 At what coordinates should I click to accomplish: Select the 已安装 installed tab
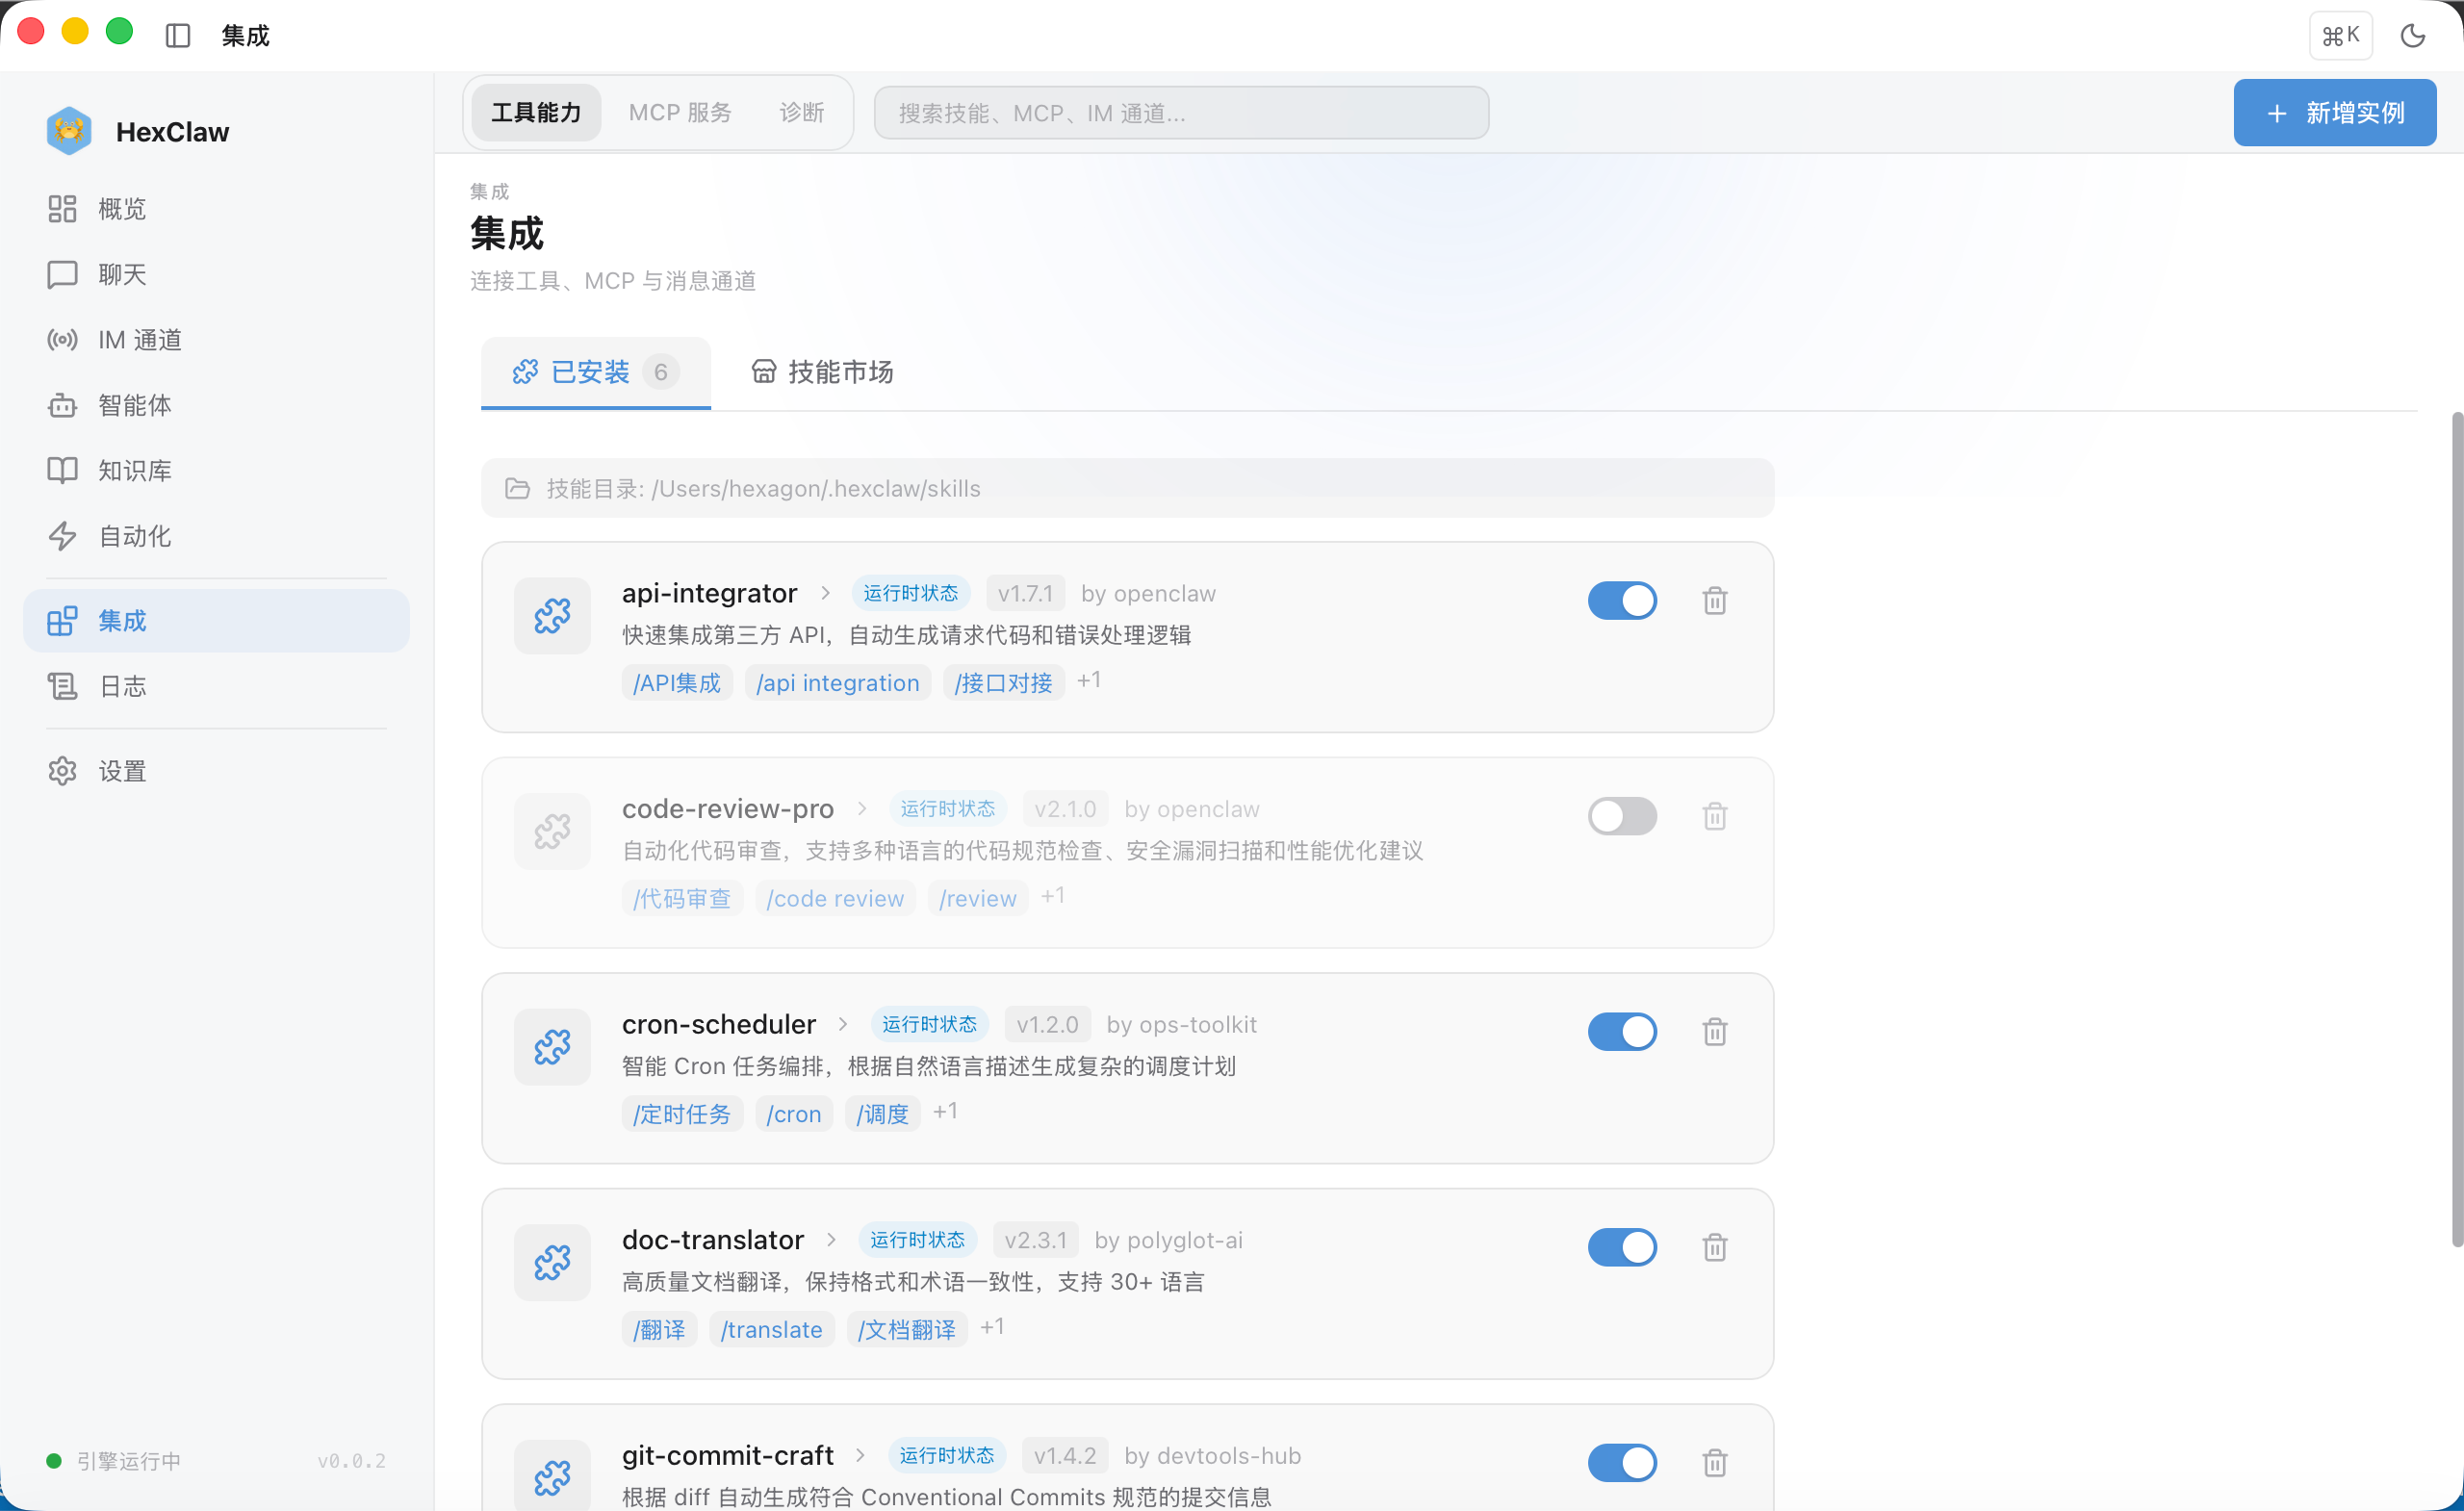[596, 372]
